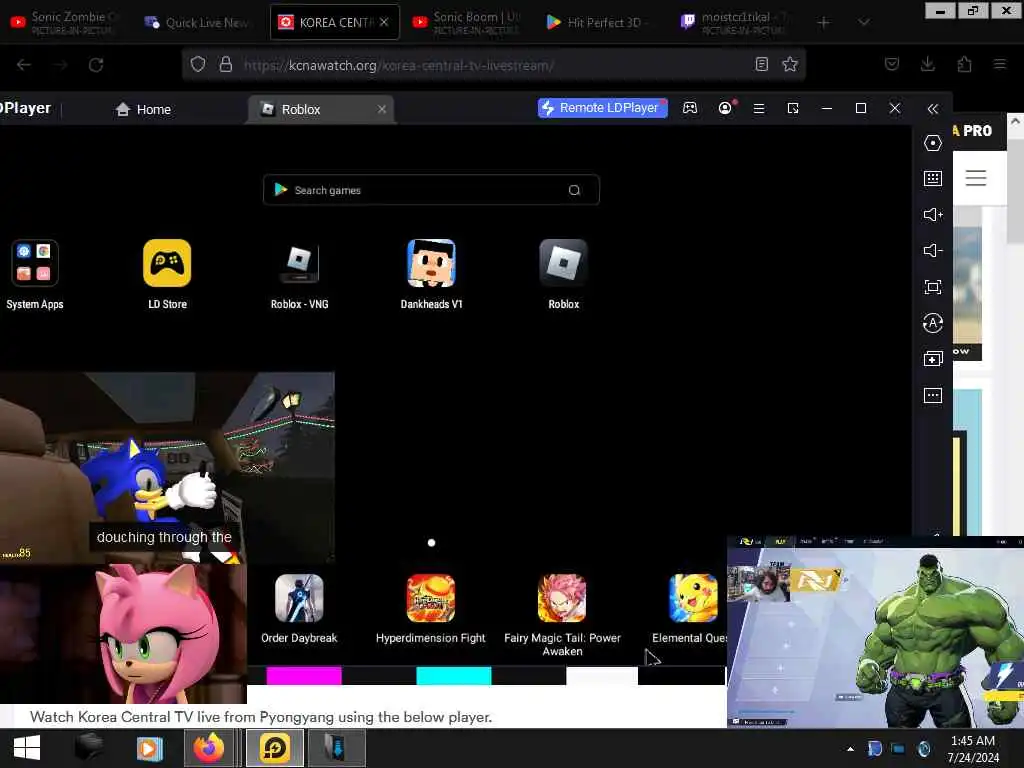The image size is (1024, 768).
Task: Close the Roblox tab in LDPlayer
Action: pyautogui.click(x=382, y=110)
